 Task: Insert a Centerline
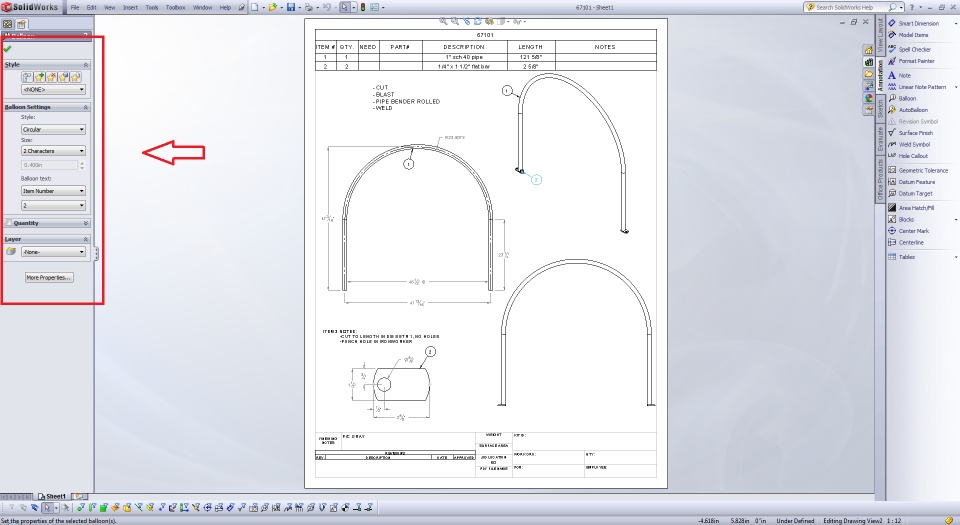[x=906, y=243]
